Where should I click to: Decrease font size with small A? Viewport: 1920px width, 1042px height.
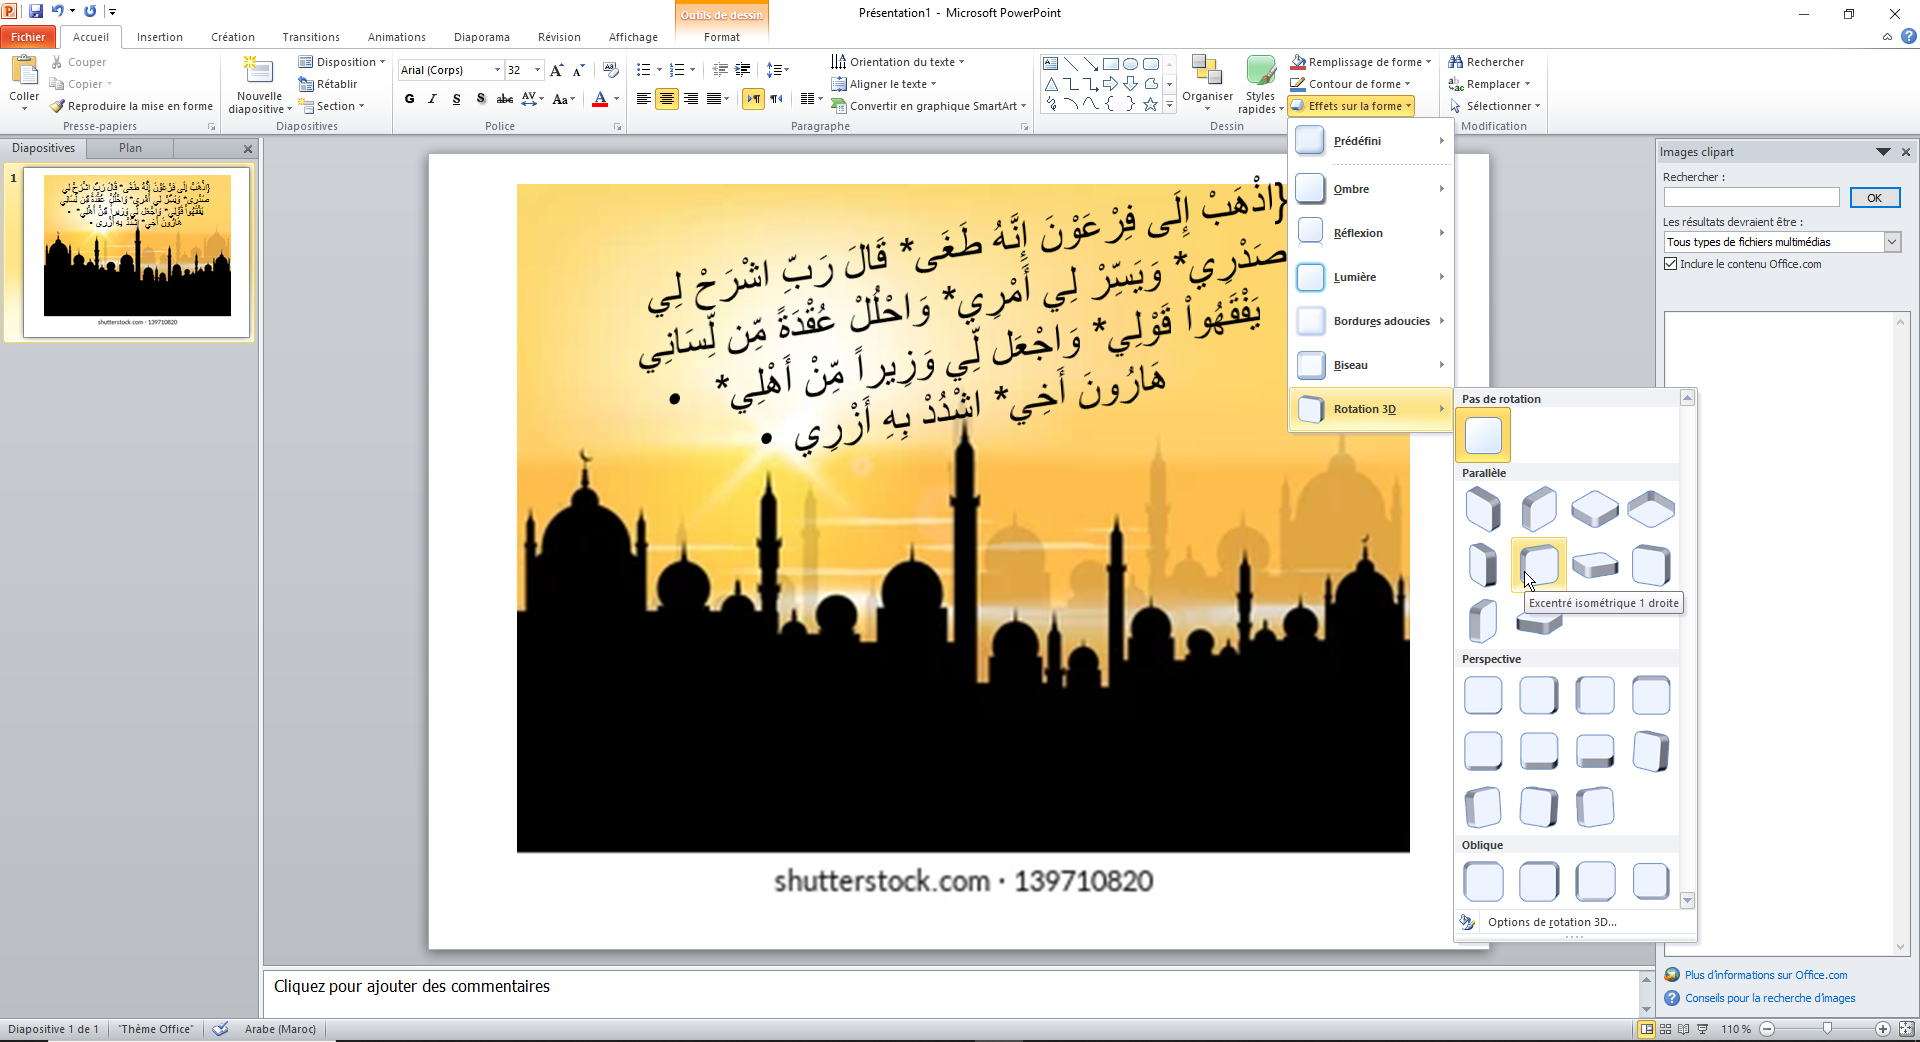click(579, 70)
